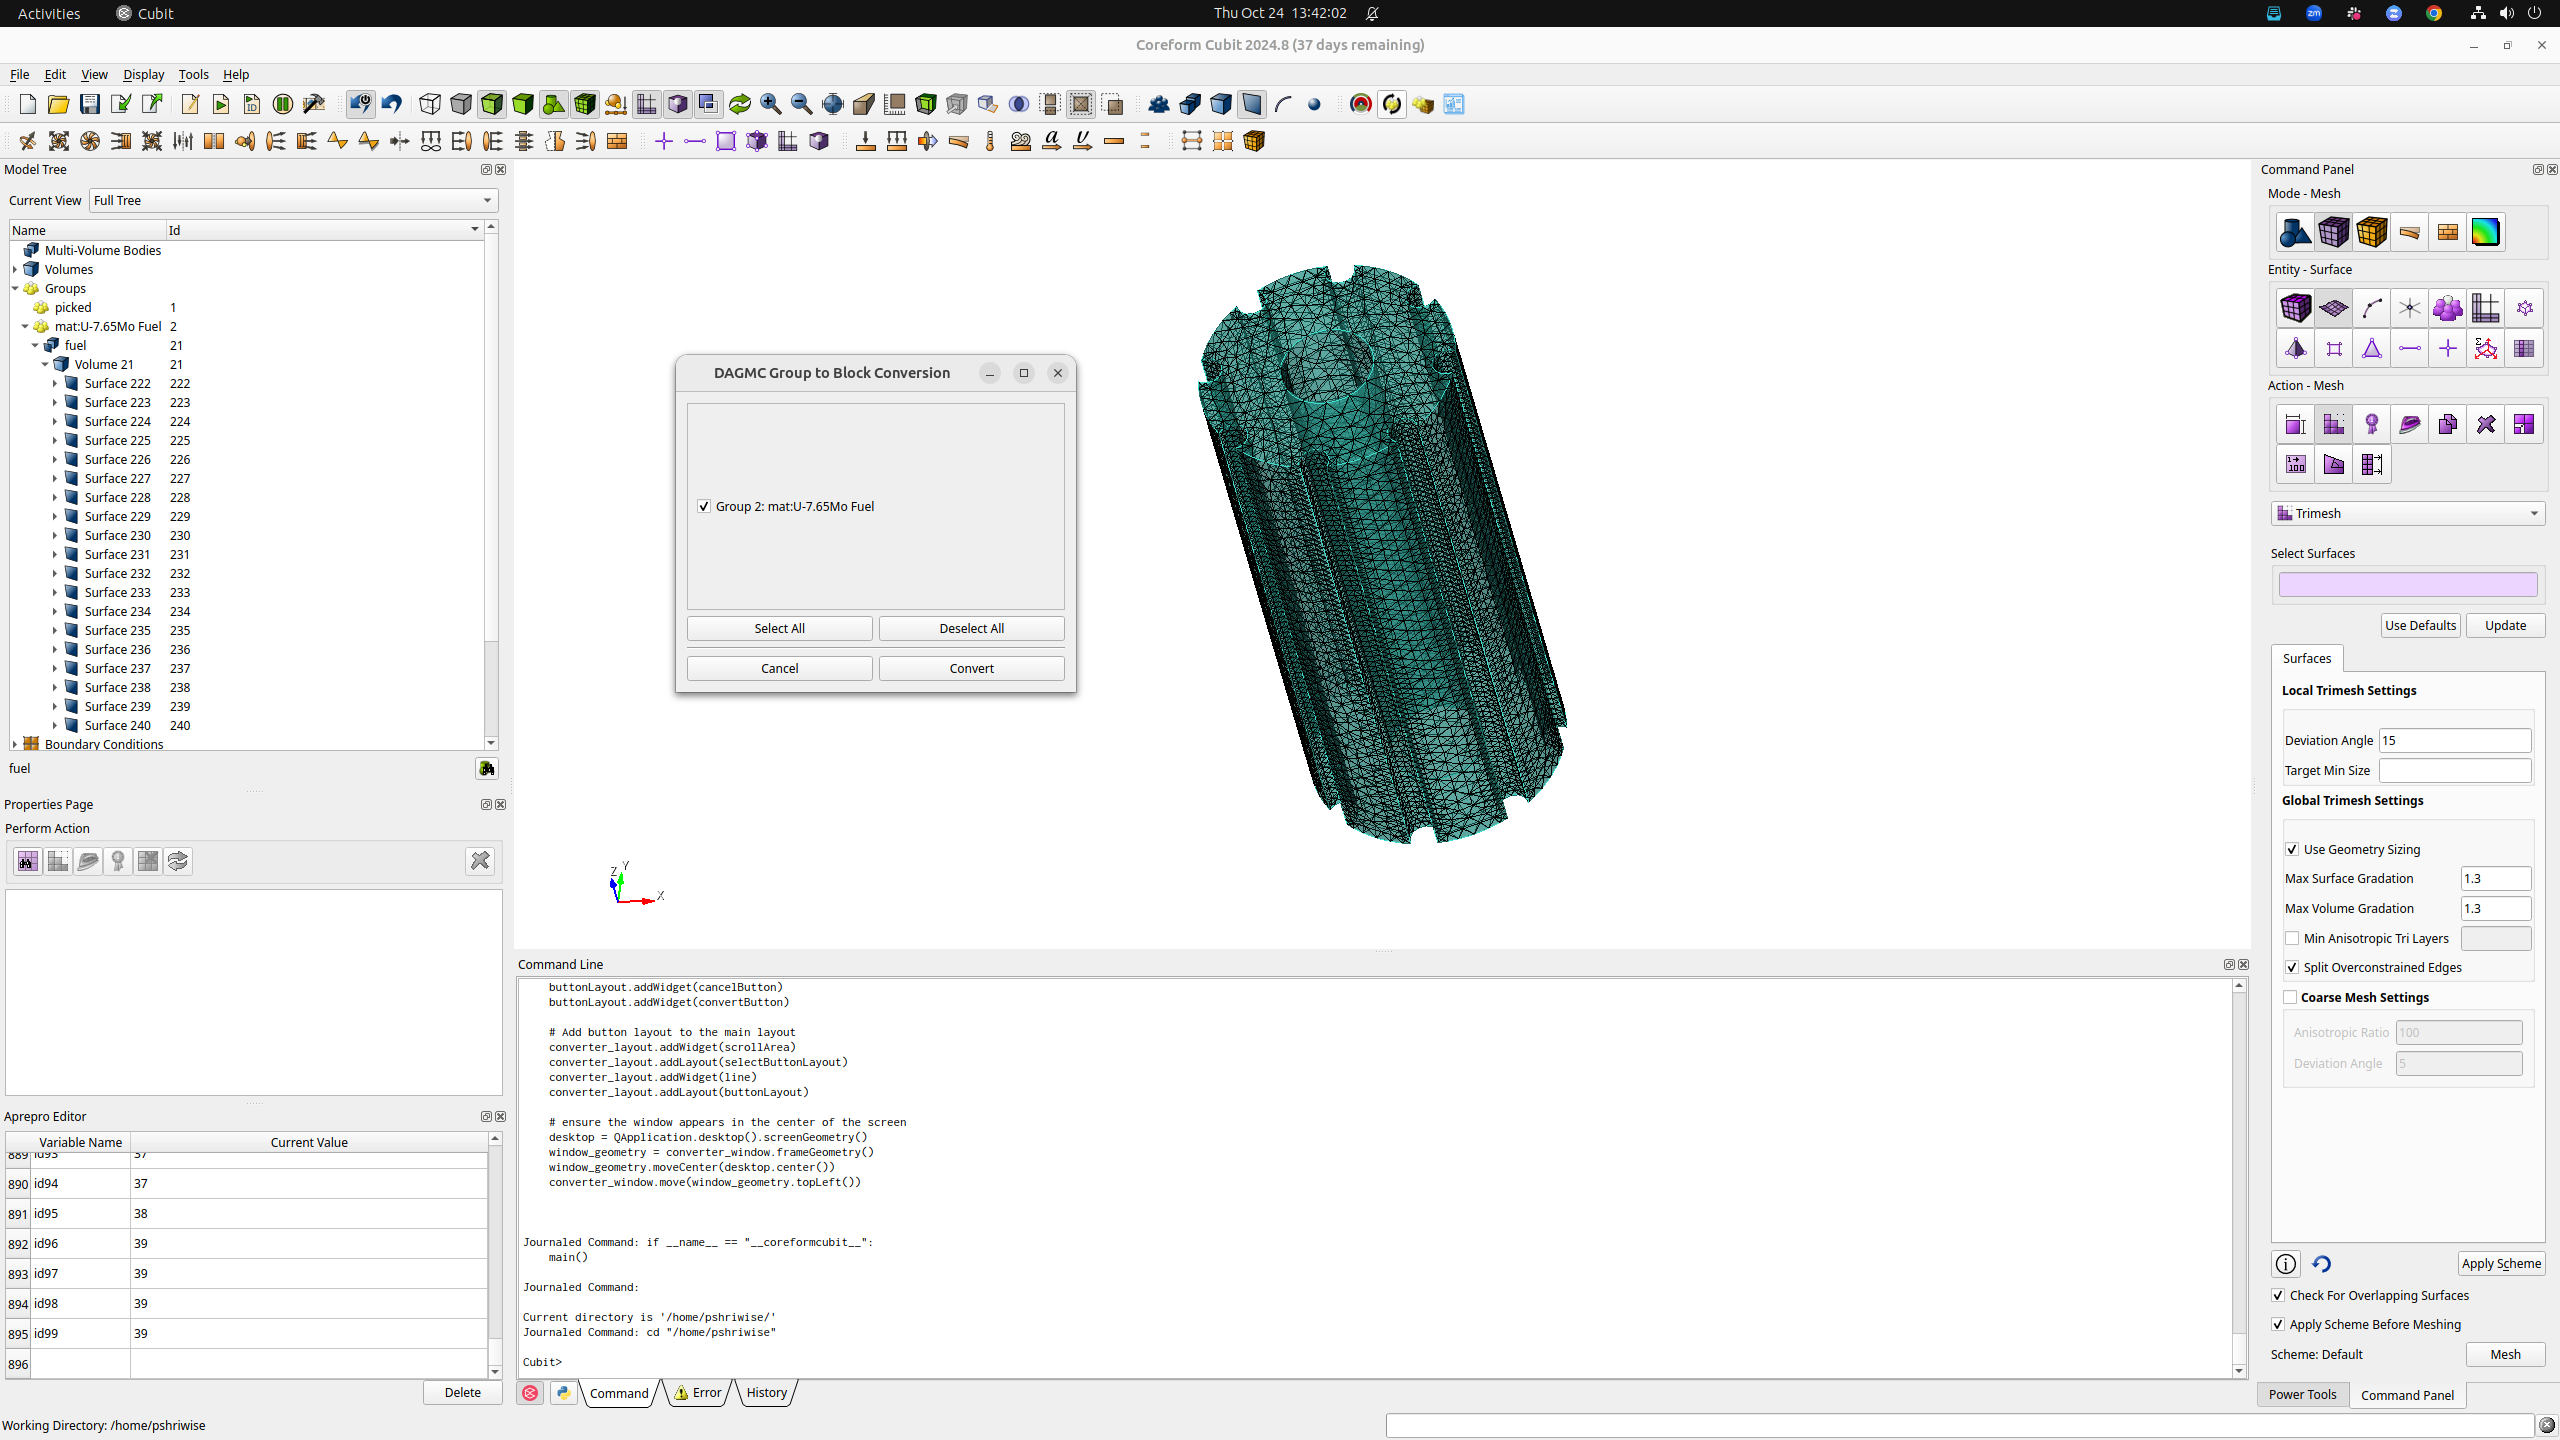Click the New file icon in toolbar
This screenshot has width=2560, height=1440.
click(28, 104)
